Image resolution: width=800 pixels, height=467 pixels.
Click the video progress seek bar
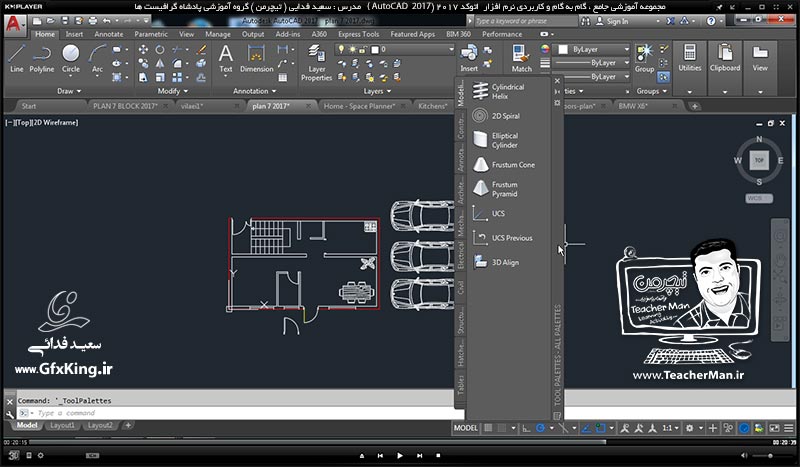[x=400, y=443]
